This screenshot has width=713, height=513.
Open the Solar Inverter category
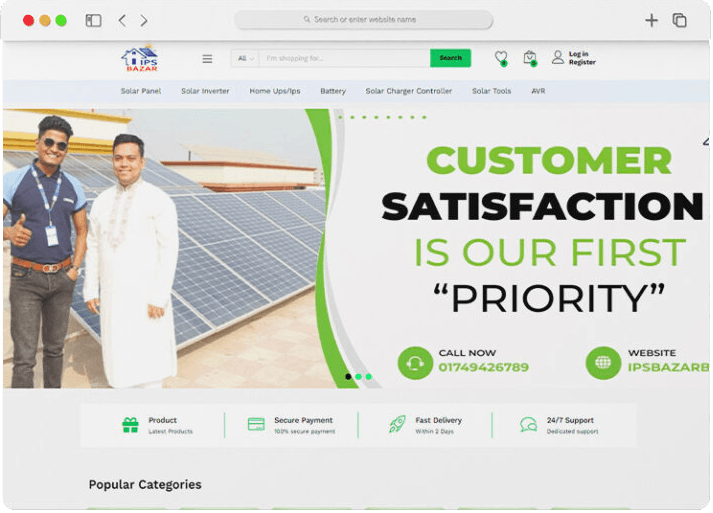point(205,91)
